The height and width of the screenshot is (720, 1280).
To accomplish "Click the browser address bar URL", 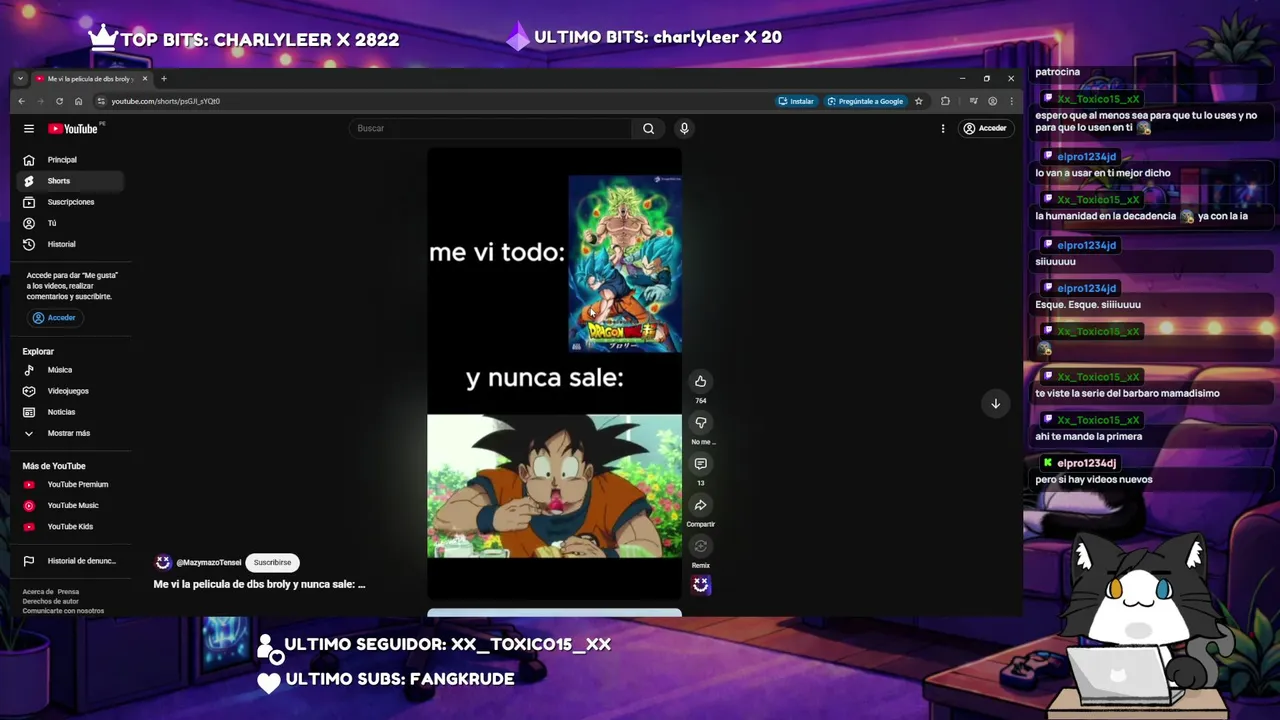I will point(165,101).
